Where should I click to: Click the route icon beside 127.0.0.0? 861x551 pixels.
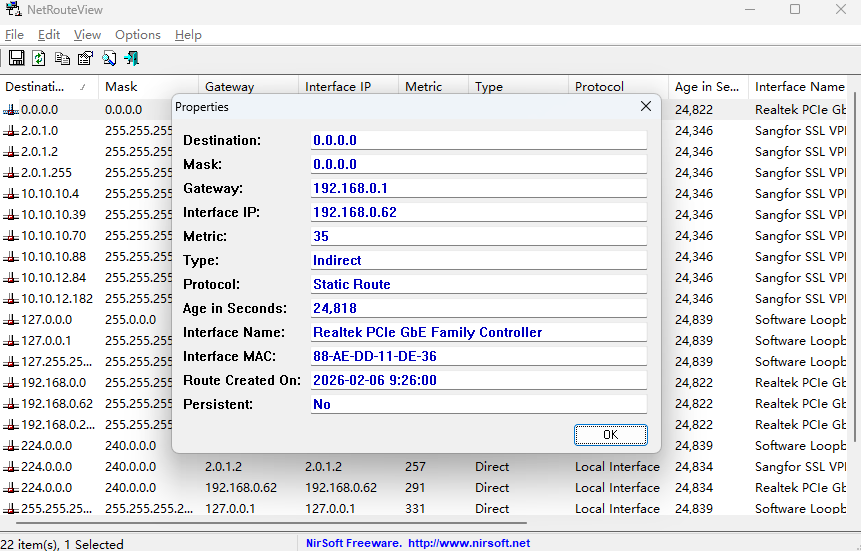11,320
